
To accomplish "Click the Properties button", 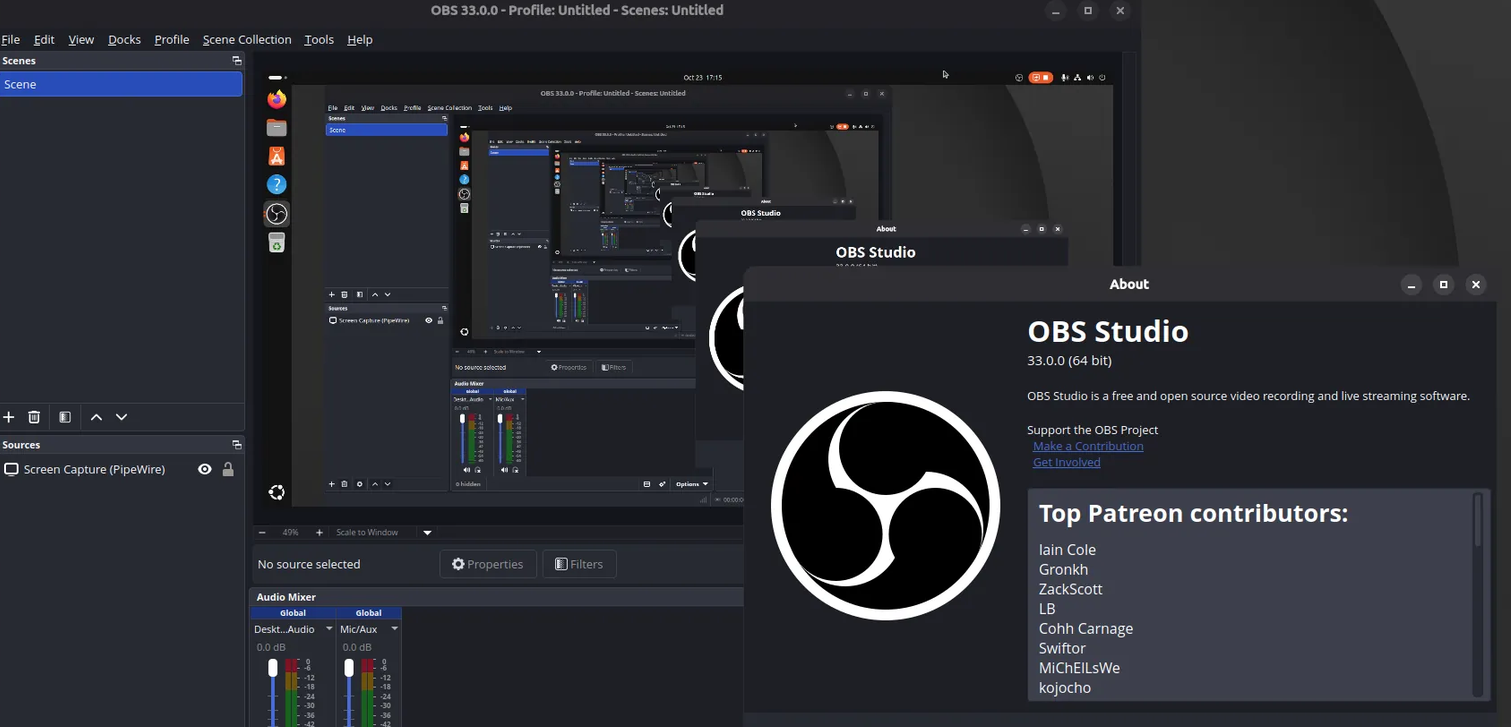I will [488, 564].
